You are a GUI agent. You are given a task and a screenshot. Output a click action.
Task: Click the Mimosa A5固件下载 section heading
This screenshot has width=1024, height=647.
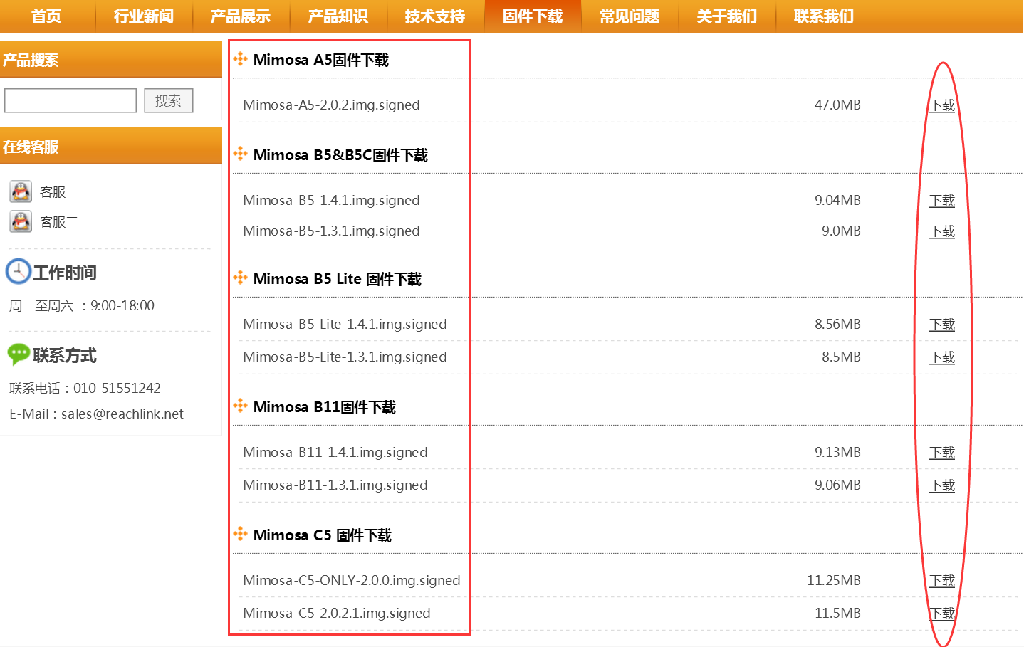click(321, 60)
